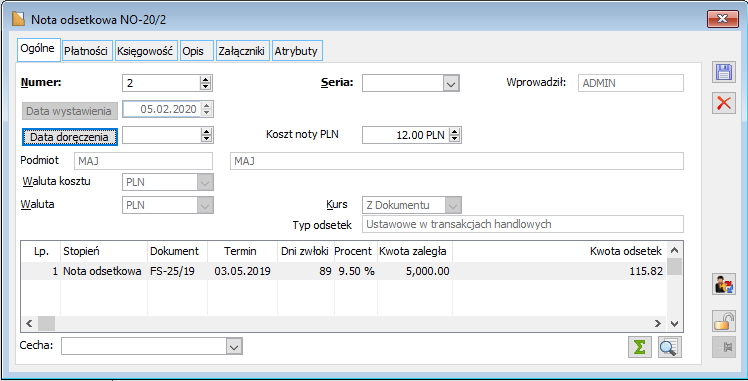Click the document icon in title bar

18,19
